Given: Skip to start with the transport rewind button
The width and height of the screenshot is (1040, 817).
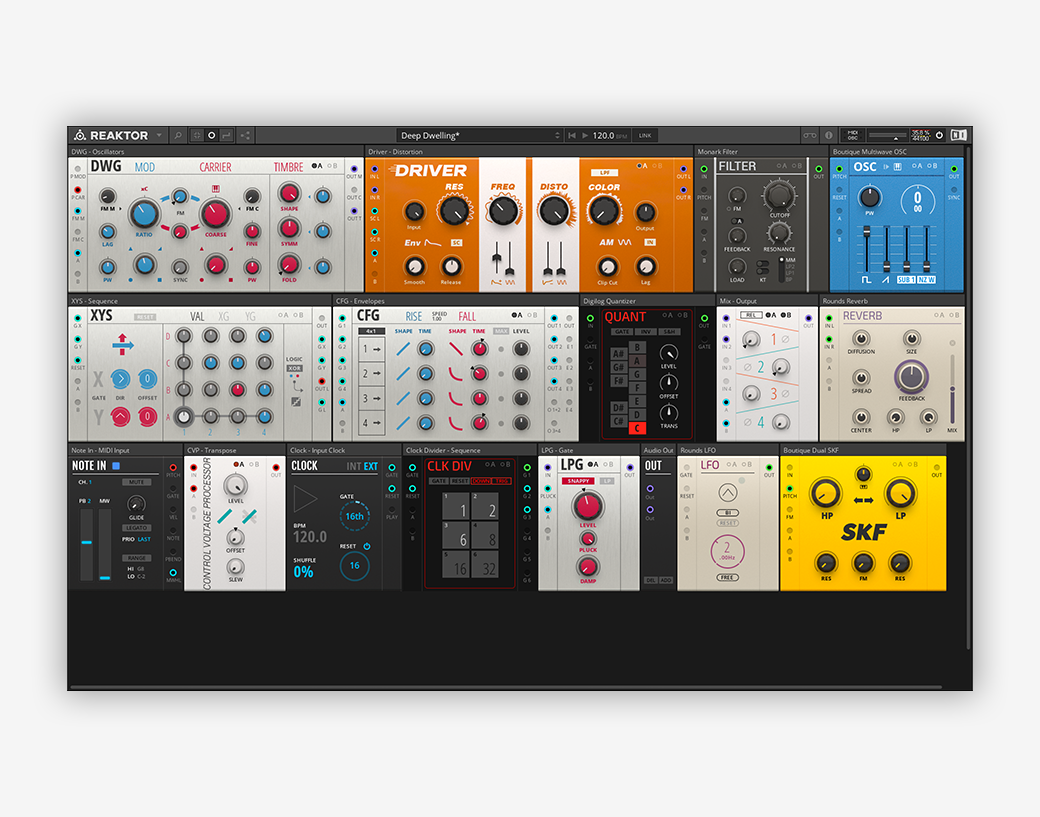Looking at the screenshot, I should 572,135.
